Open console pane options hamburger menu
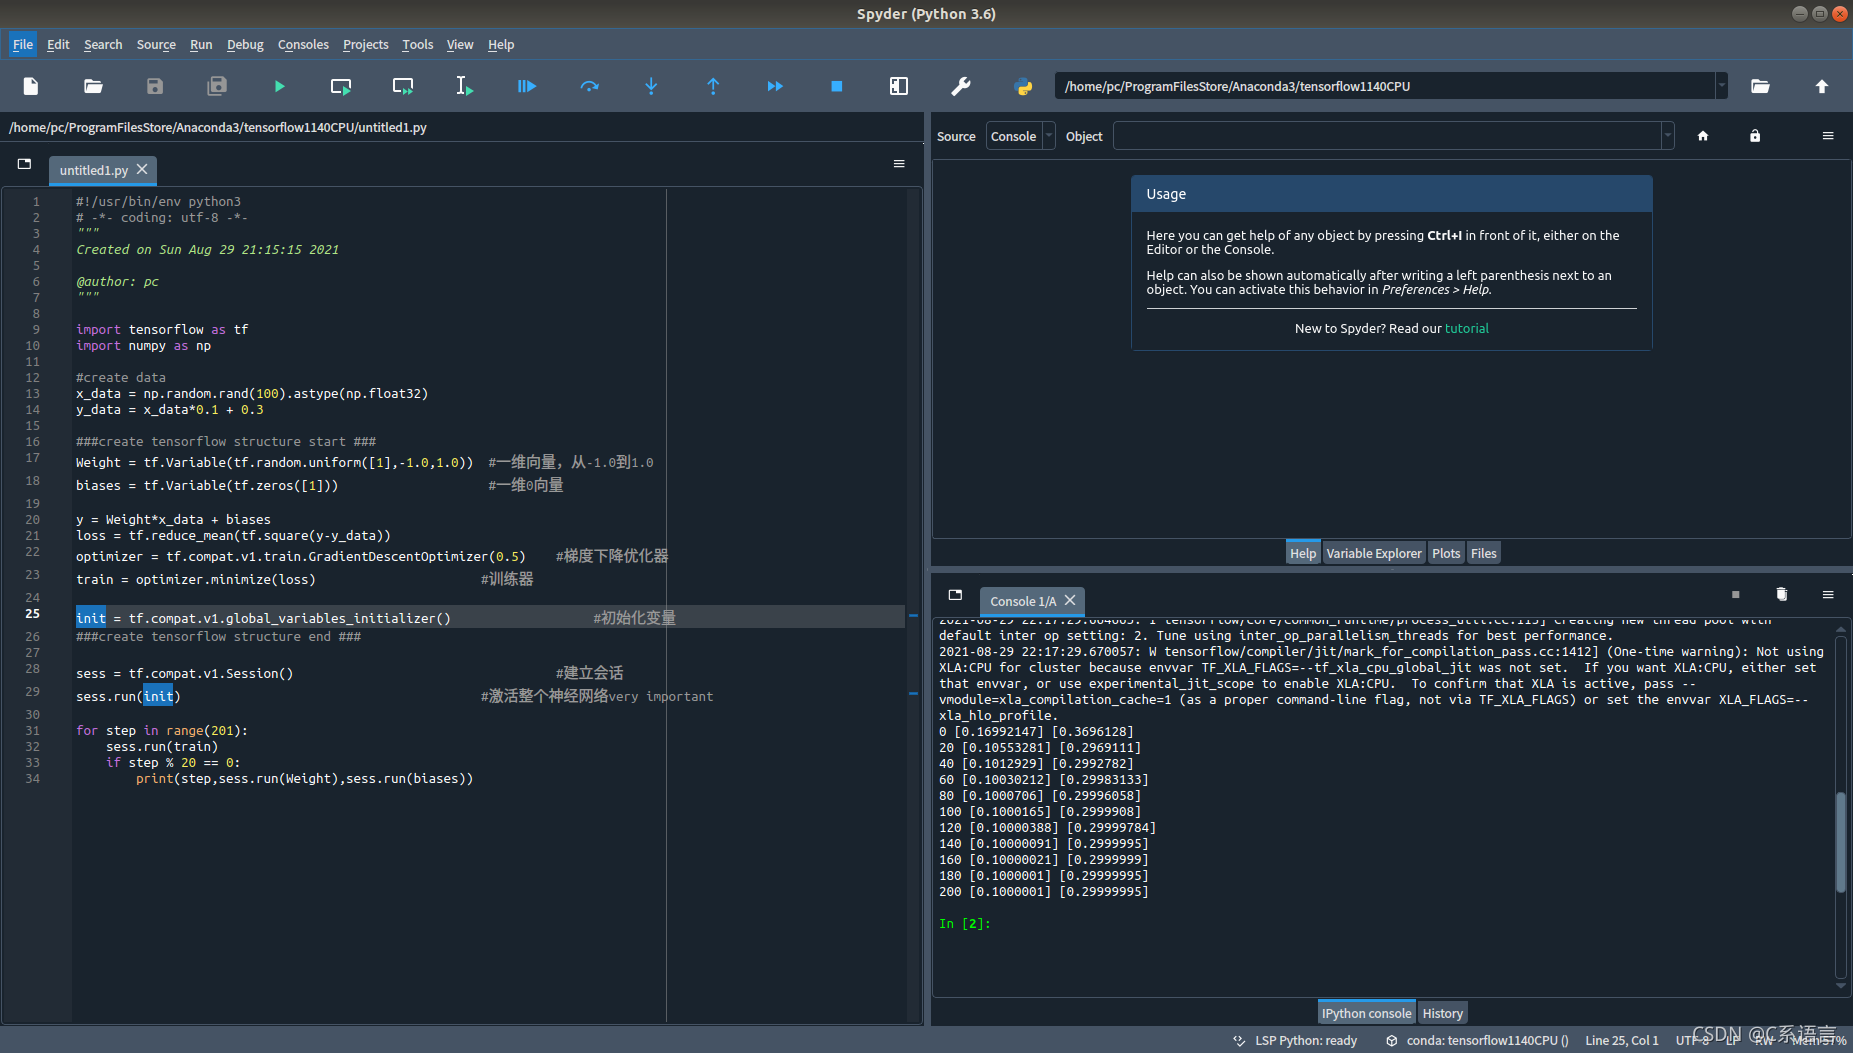The width and height of the screenshot is (1853, 1053). click(x=1828, y=595)
